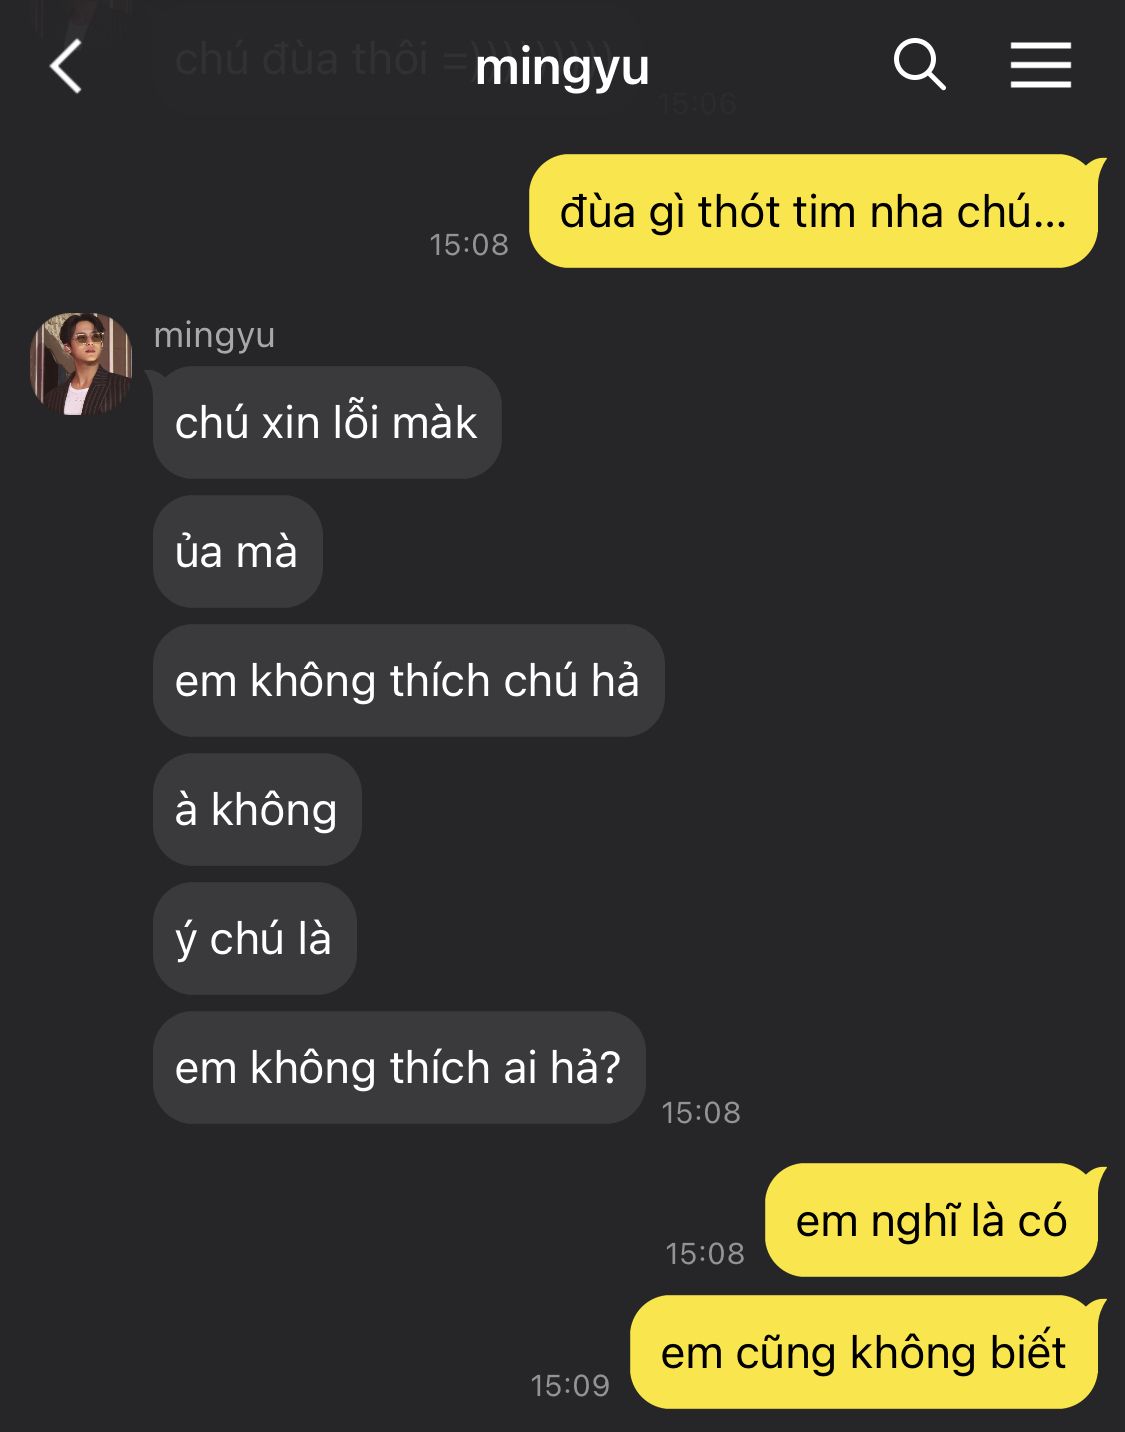The height and width of the screenshot is (1432, 1125).
Task: Tap the 15:09 timestamp
Action: tap(570, 1385)
